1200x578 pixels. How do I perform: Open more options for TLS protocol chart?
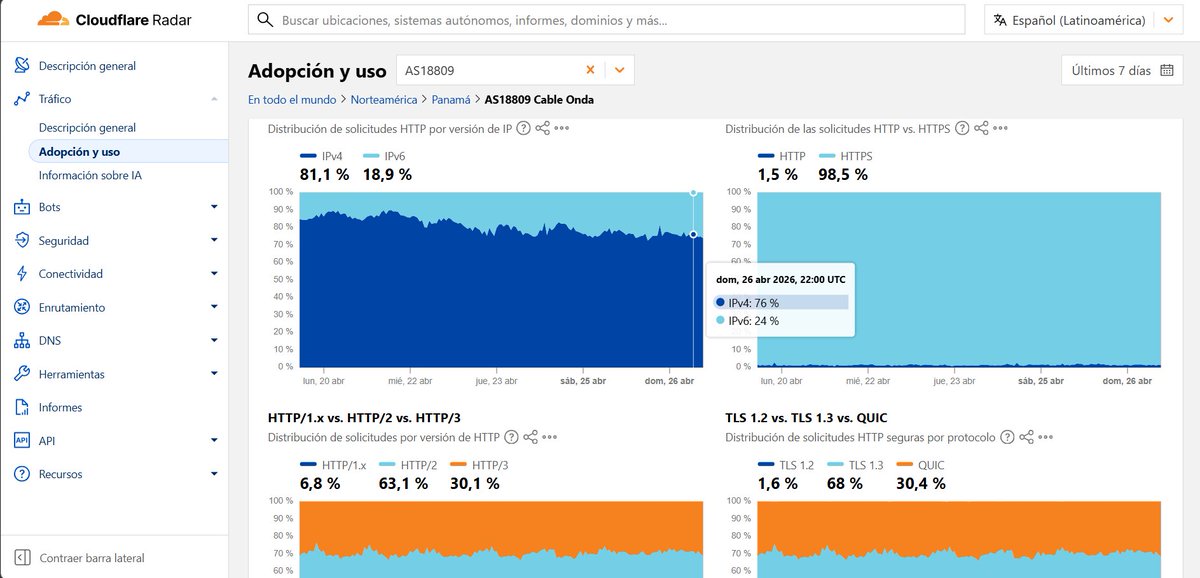(x=1047, y=437)
